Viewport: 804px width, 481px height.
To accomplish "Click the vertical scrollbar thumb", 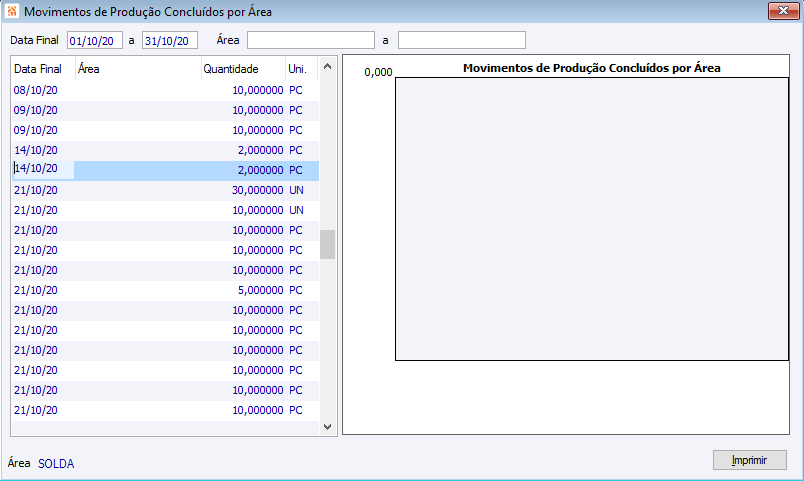I will coord(328,245).
